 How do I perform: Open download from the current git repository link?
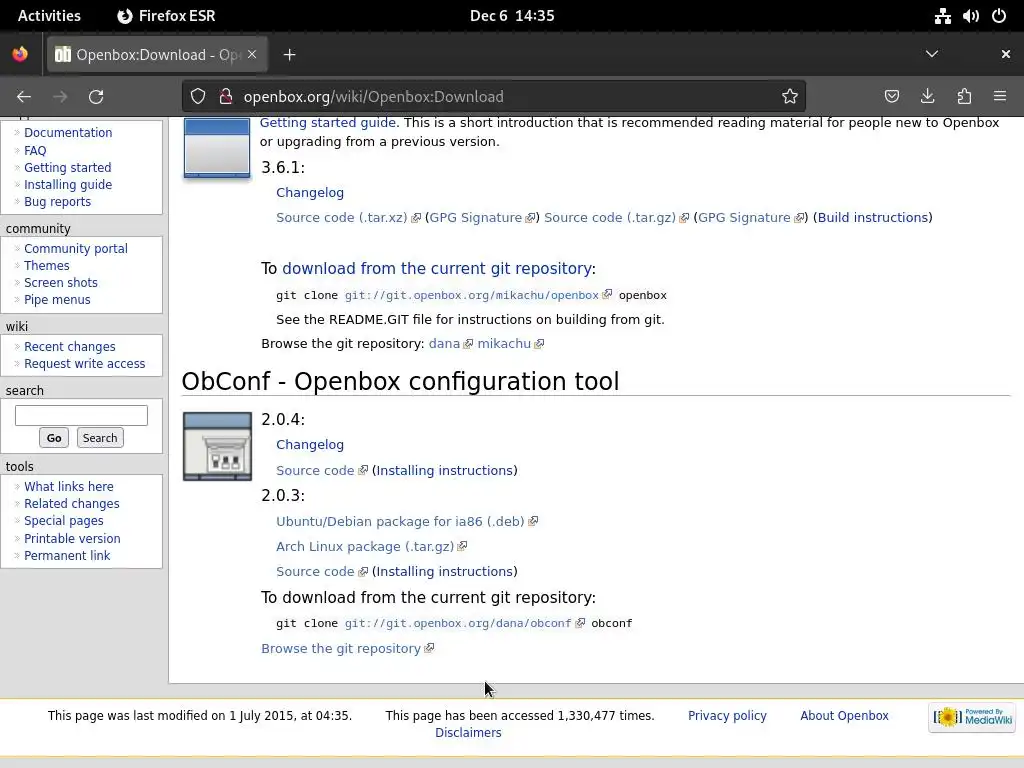(x=437, y=268)
